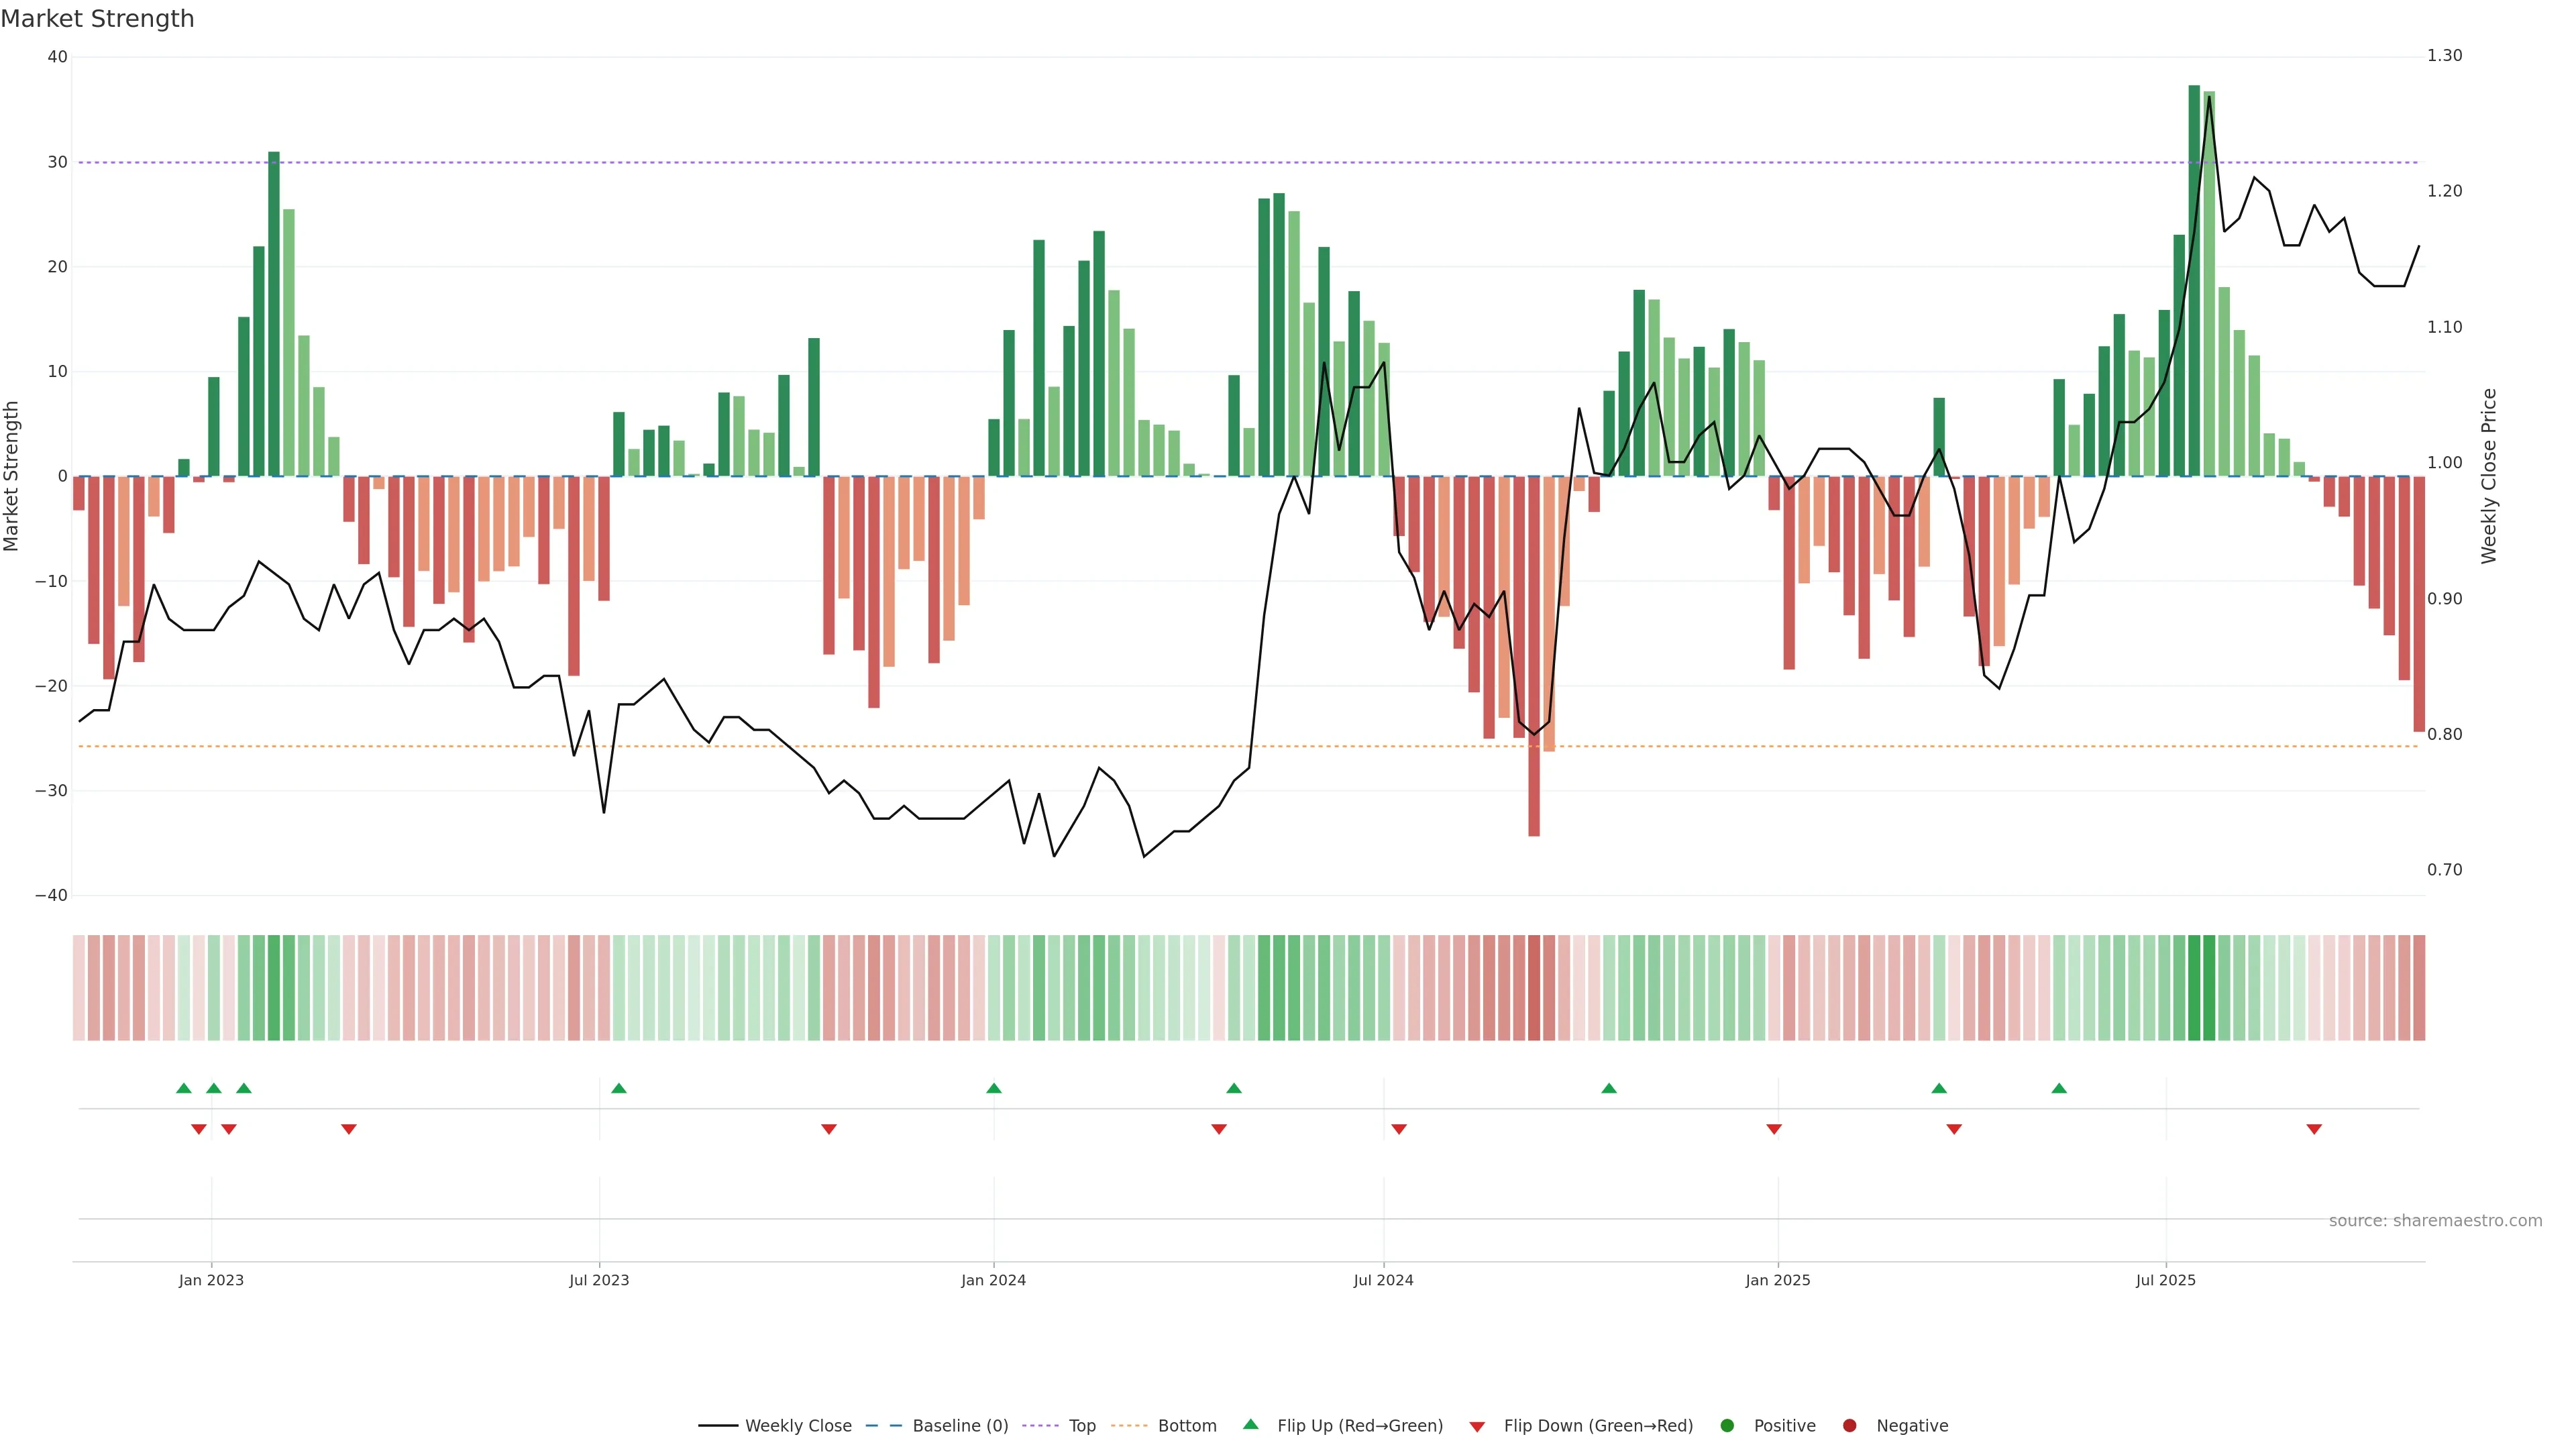The height and width of the screenshot is (1449, 2576).
Task: Click the red Negative legend dot
Action: click(x=1849, y=1426)
